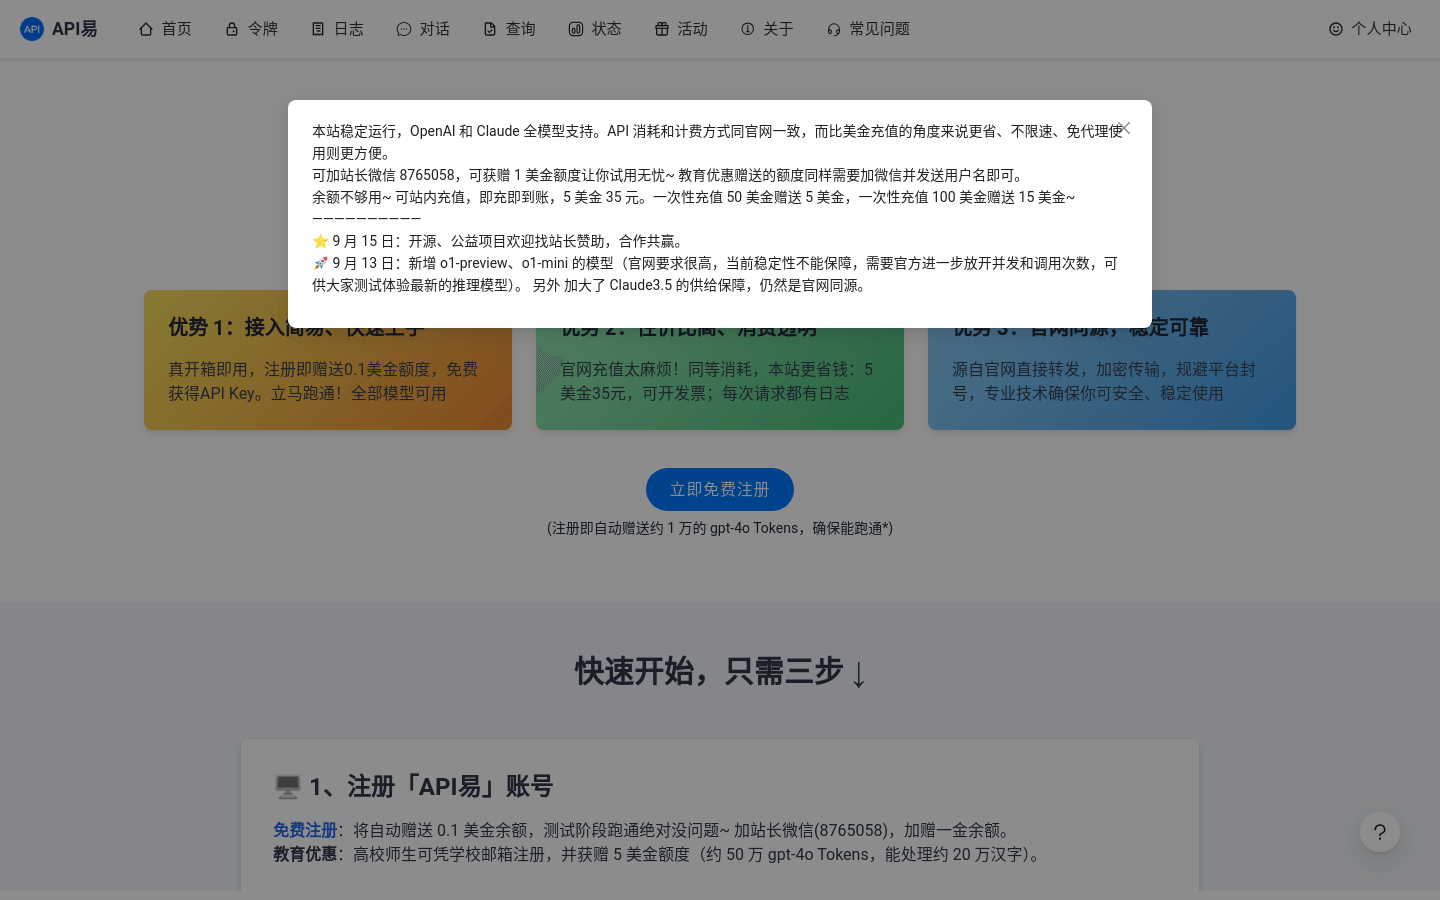Click the heading 1、注册「API易」账号

coord(413,786)
